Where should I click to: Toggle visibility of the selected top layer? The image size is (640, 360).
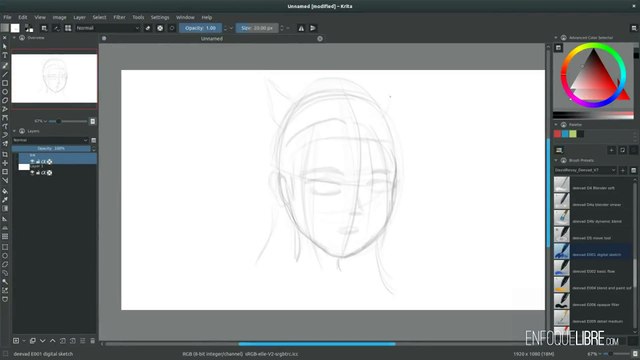(x=32, y=162)
